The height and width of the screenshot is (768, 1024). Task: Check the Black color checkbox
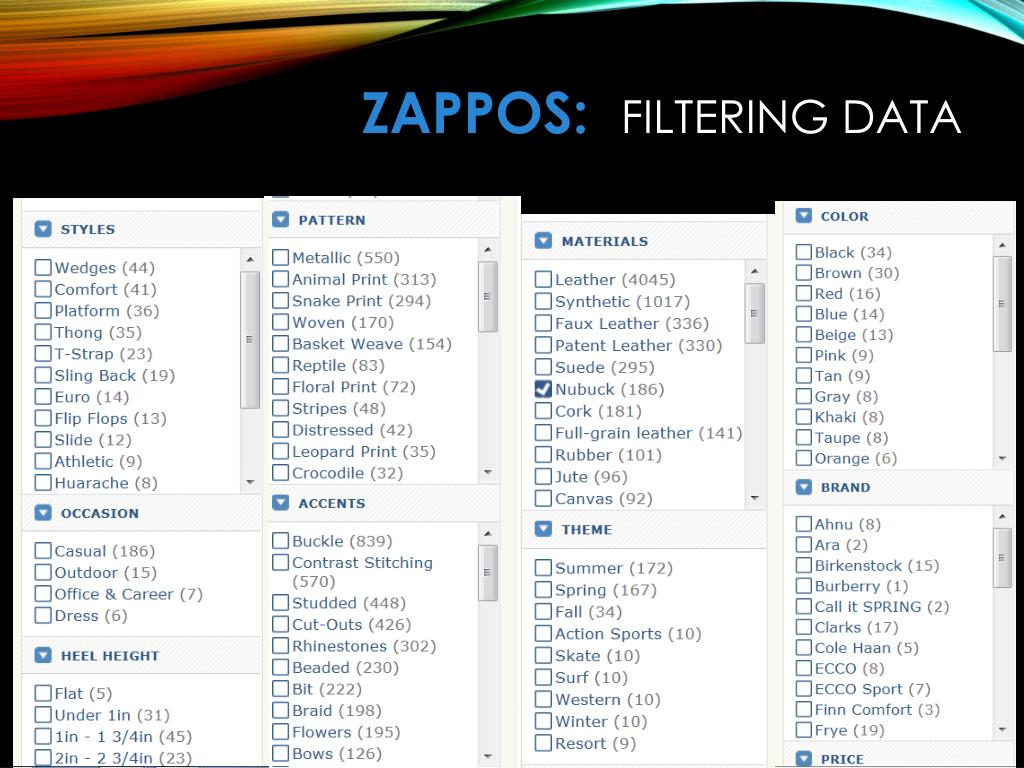[804, 252]
